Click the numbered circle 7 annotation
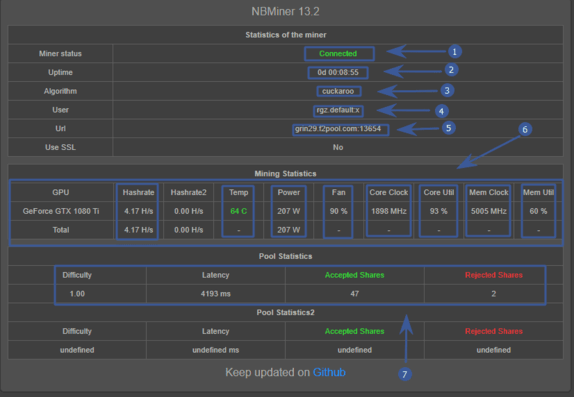 point(405,374)
